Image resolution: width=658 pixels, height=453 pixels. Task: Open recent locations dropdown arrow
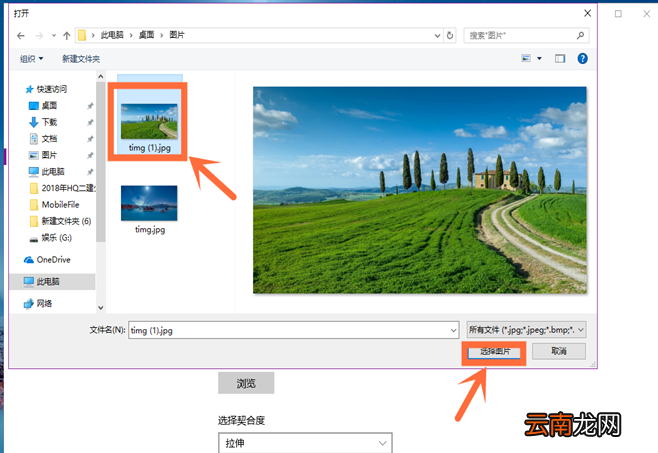54,36
